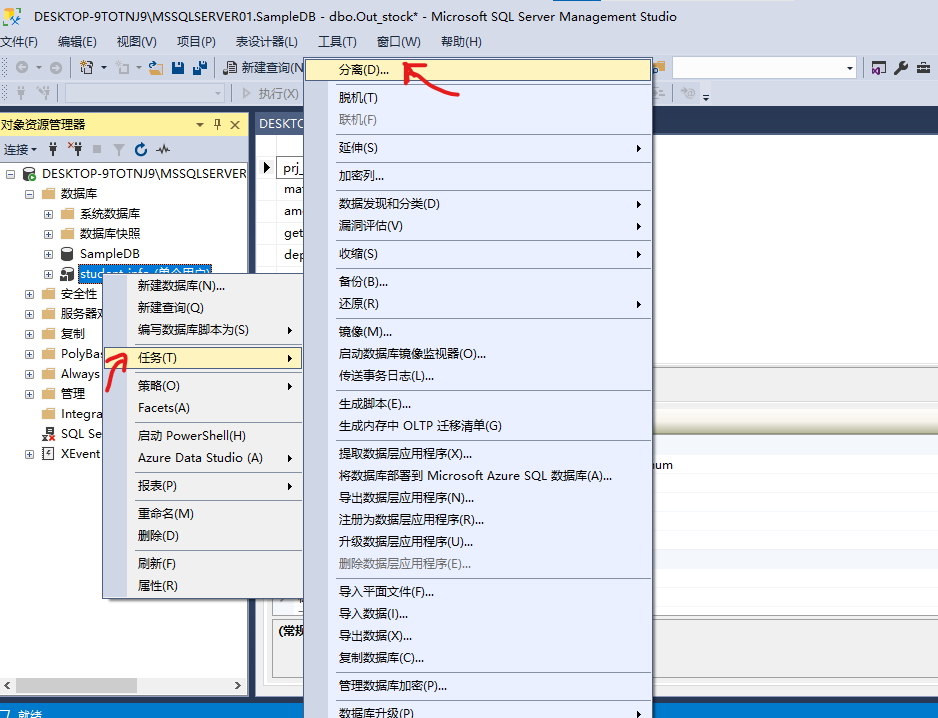Viewport: 938px width, 718px height.
Task: Open the toolbar search combo box dropdown
Action: coord(849,68)
